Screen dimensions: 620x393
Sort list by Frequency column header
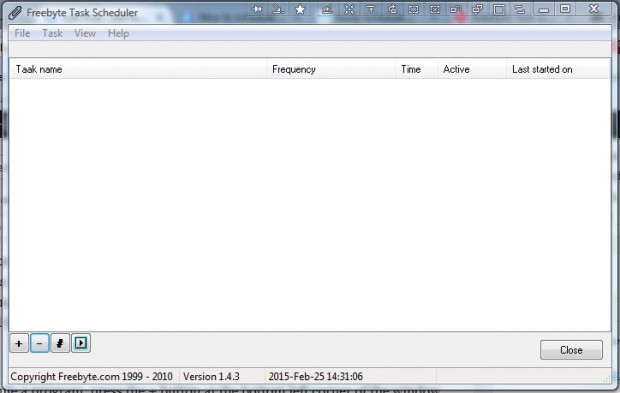point(331,69)
